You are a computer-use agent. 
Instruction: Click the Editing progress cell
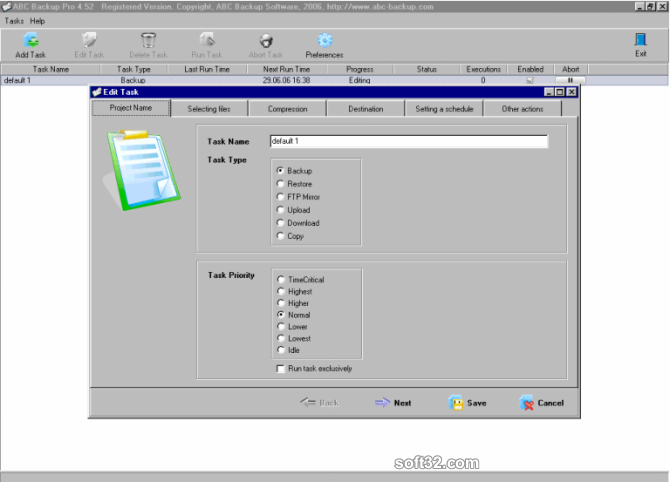(x=359, y=80)
